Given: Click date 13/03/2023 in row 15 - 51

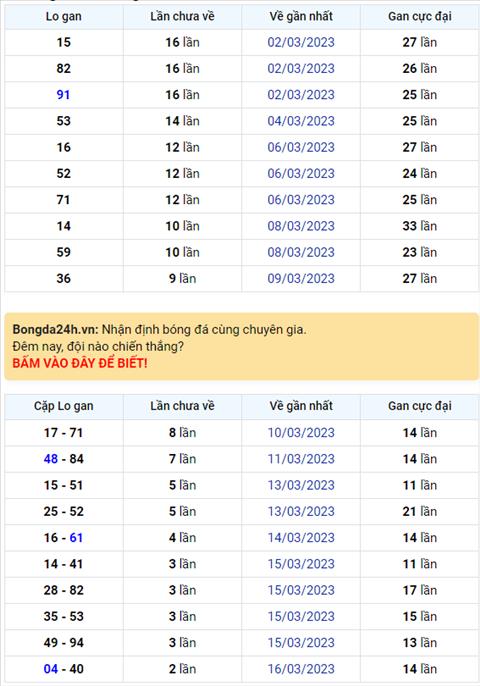Looking at the screenshot, I should [301, 485].
